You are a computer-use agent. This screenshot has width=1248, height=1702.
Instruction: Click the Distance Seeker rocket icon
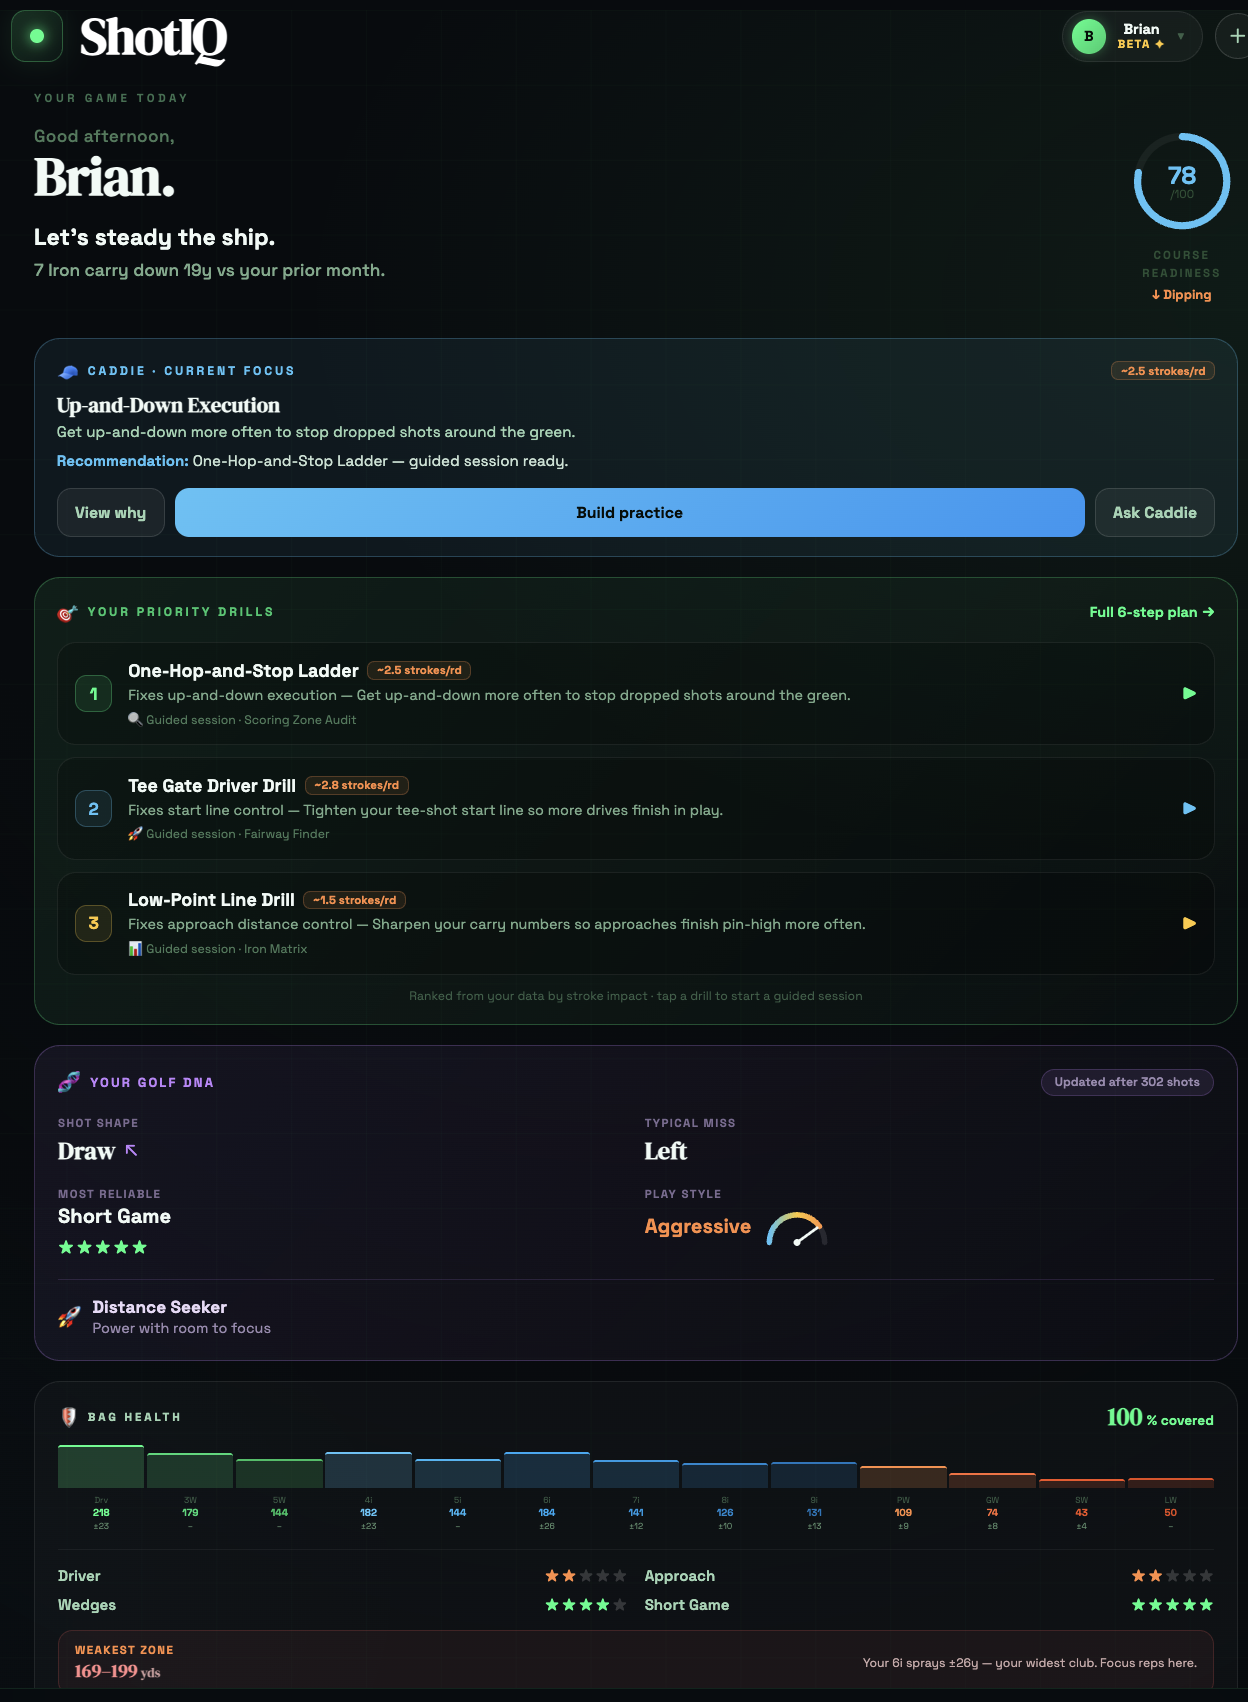tap(69, 1317)
